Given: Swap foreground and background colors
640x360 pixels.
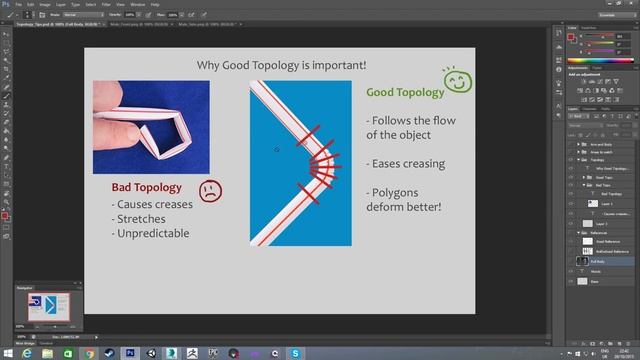Looking at the screenshot, I should (9, 210).
